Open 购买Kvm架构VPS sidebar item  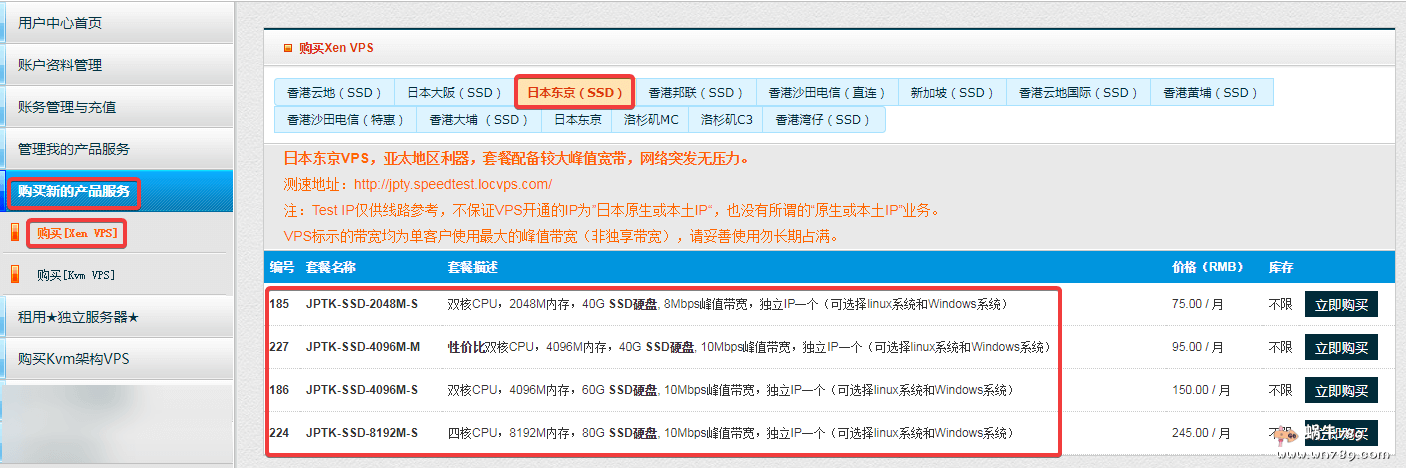click(74, 359)
